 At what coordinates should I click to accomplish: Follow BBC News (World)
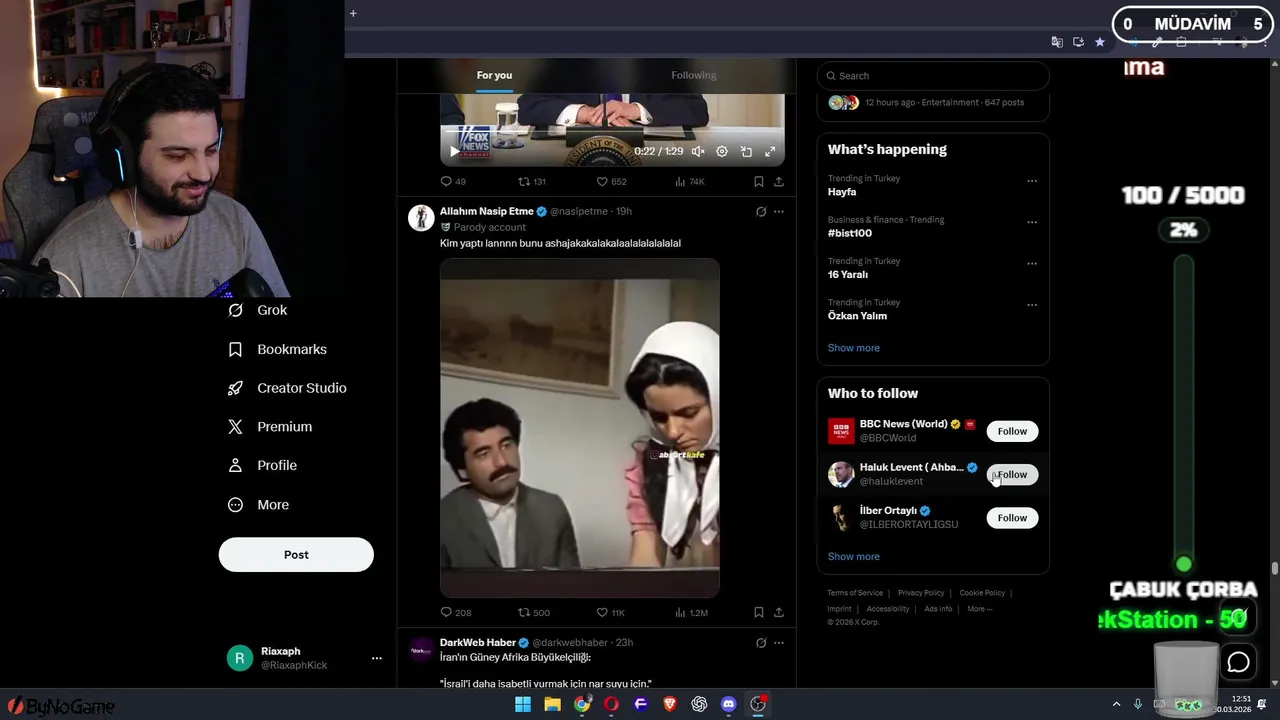[x=1012, y=431]
